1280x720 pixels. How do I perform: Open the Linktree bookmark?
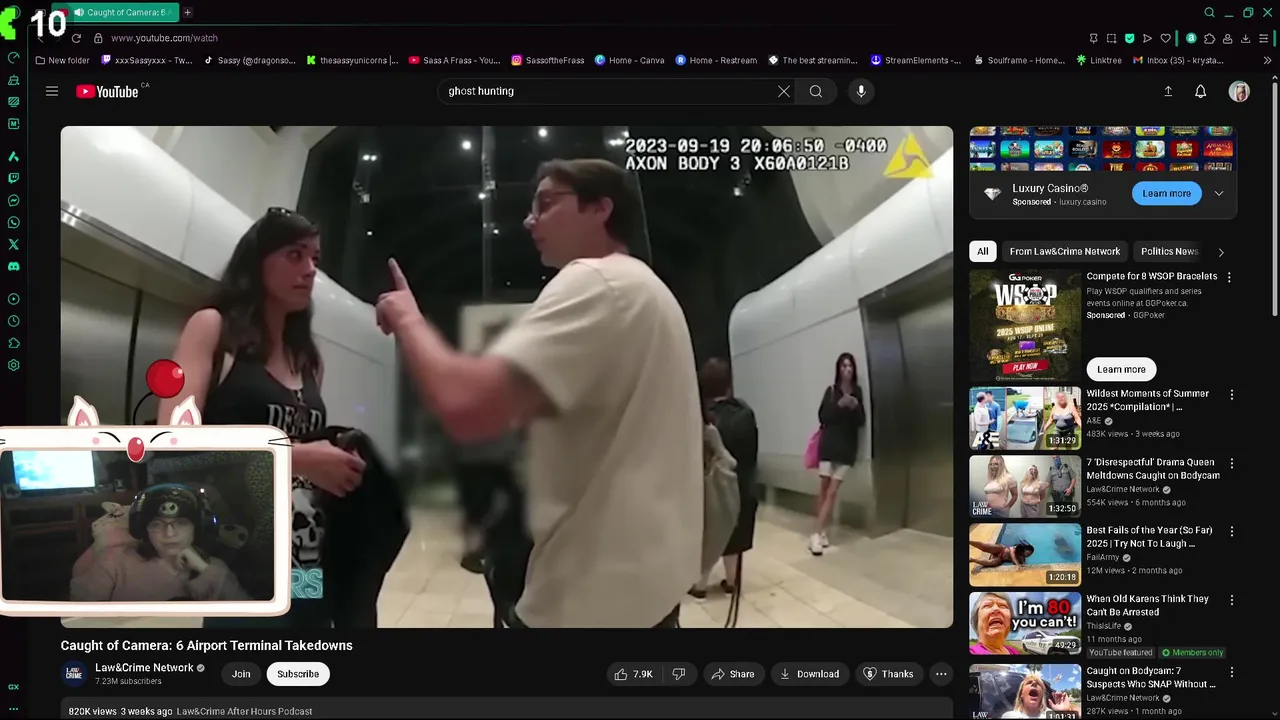pos(1099,60)
